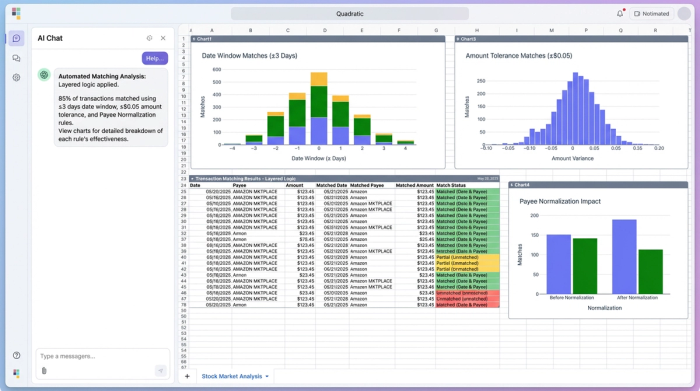700x391 pixels.
Task: Click the Date Window Matches chart title
Action: (x=250, y=56)
